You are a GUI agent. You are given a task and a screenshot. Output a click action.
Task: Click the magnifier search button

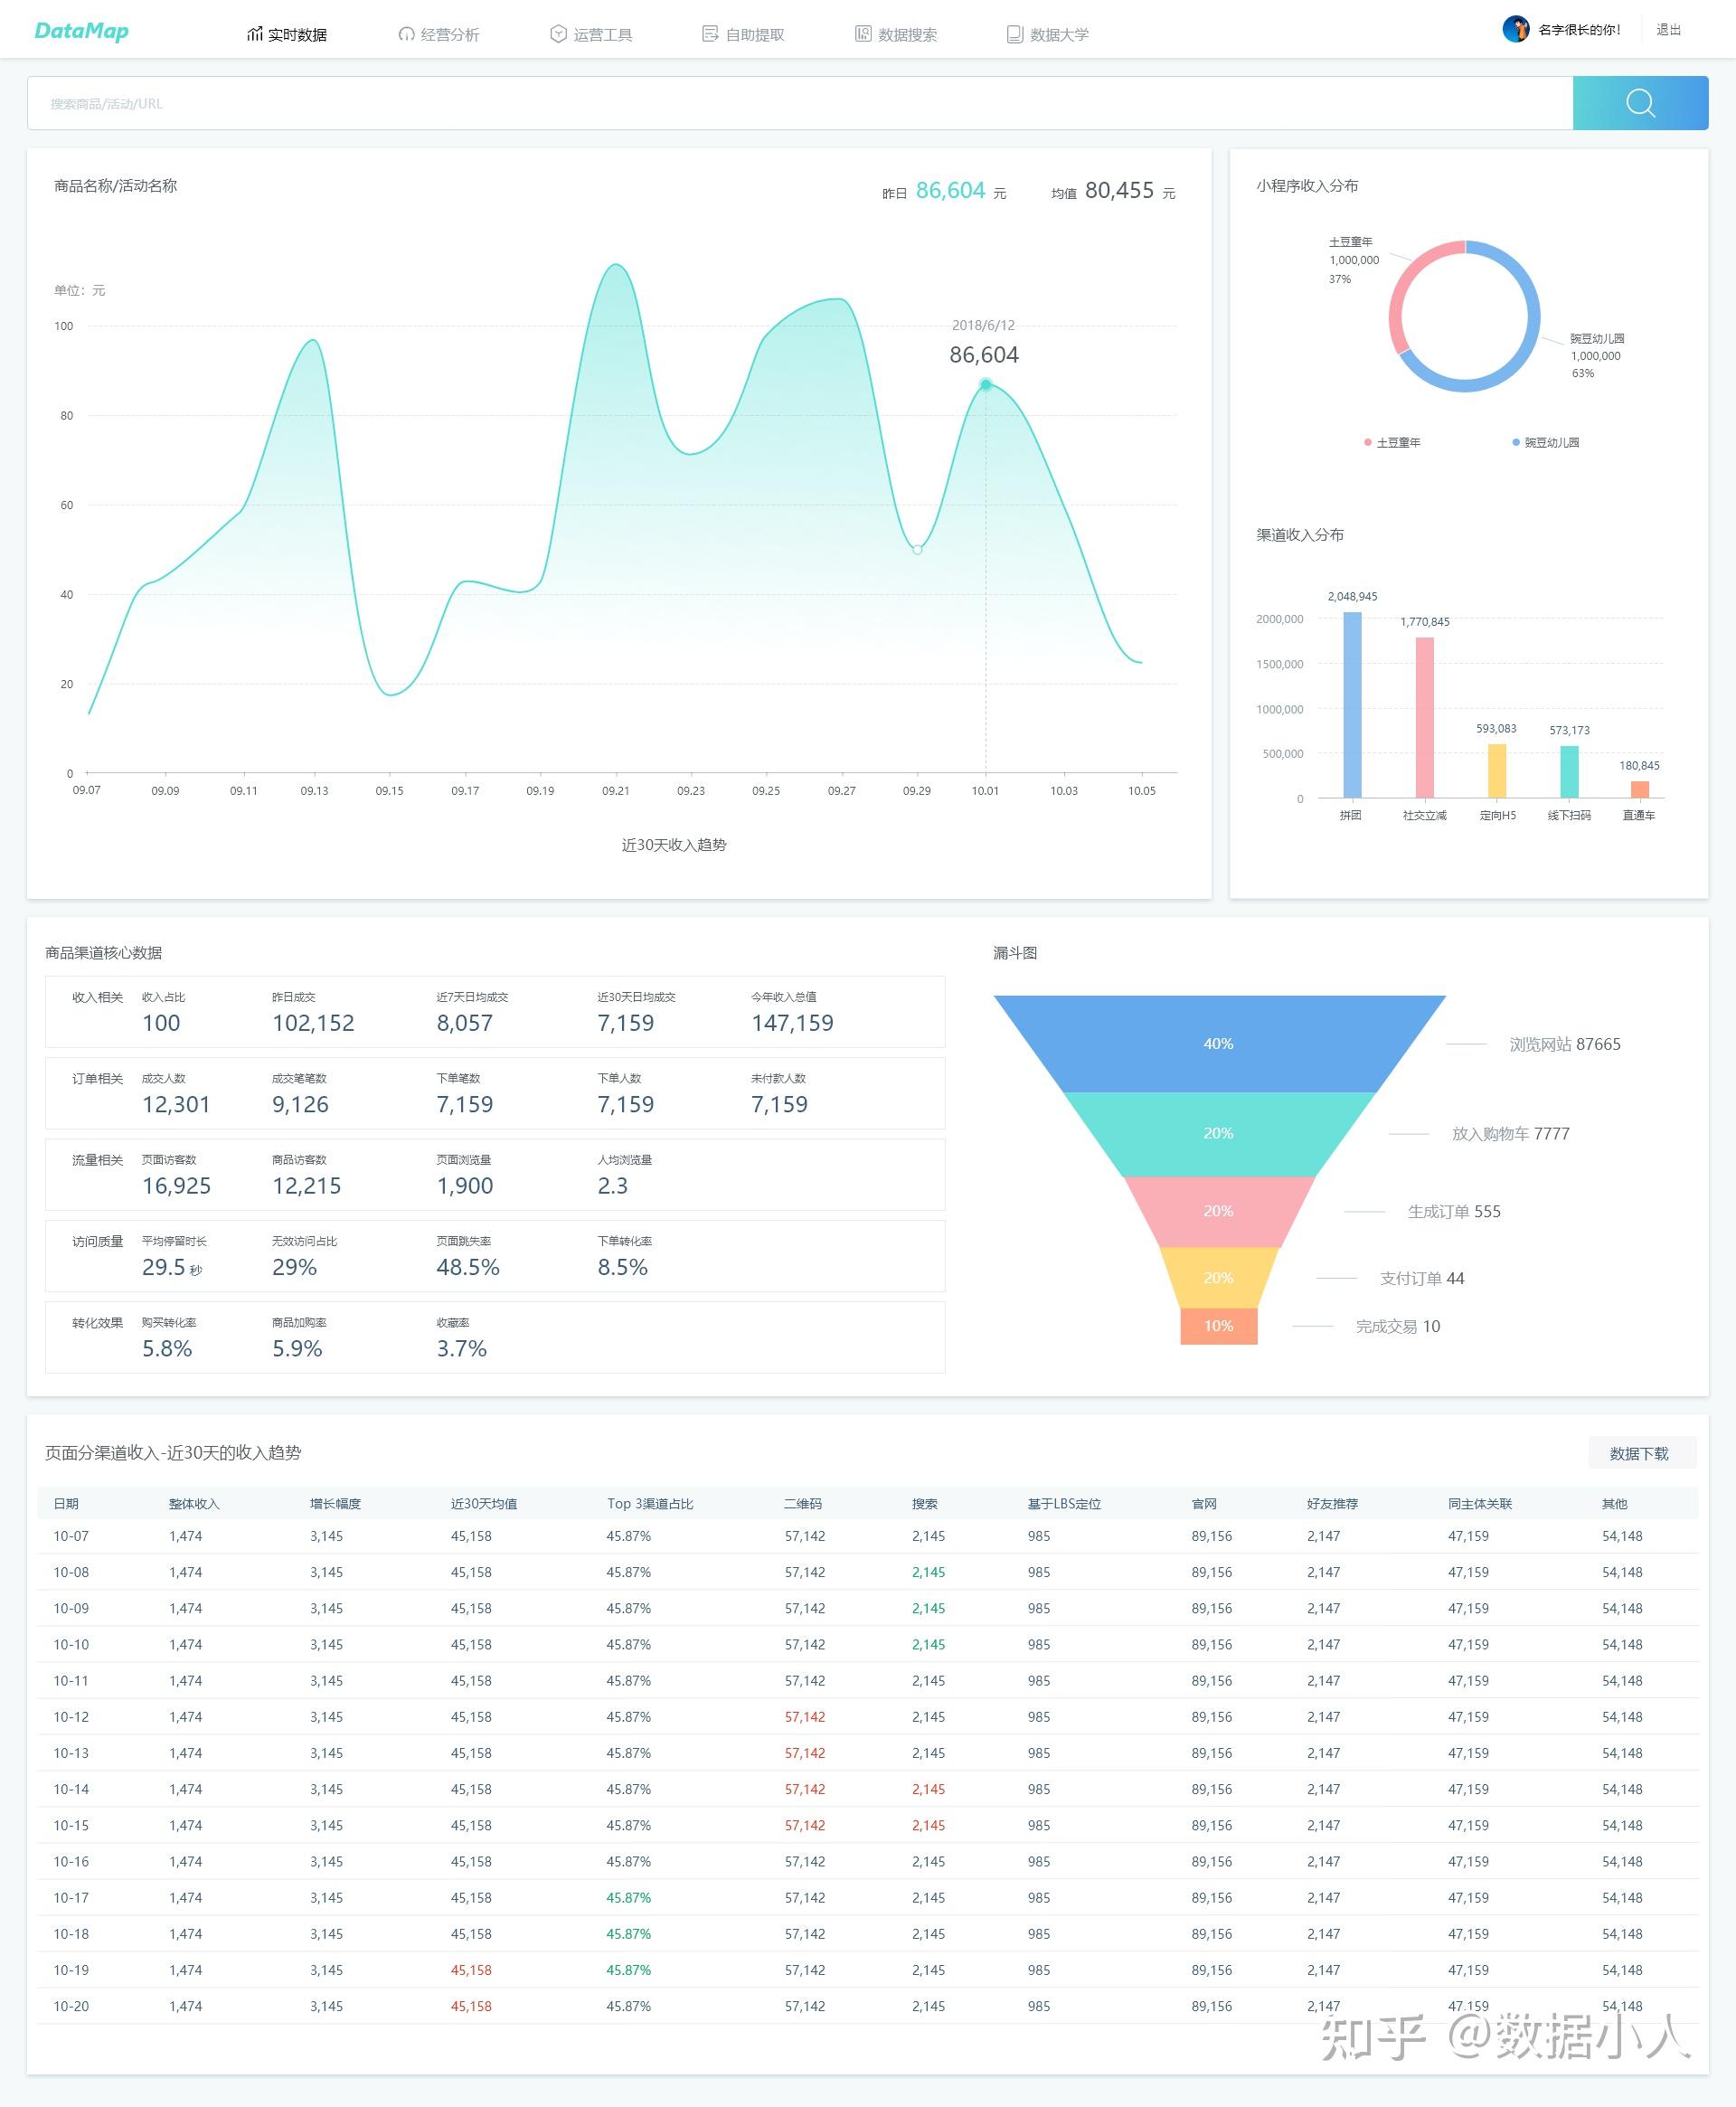(x=1639, y=103)
